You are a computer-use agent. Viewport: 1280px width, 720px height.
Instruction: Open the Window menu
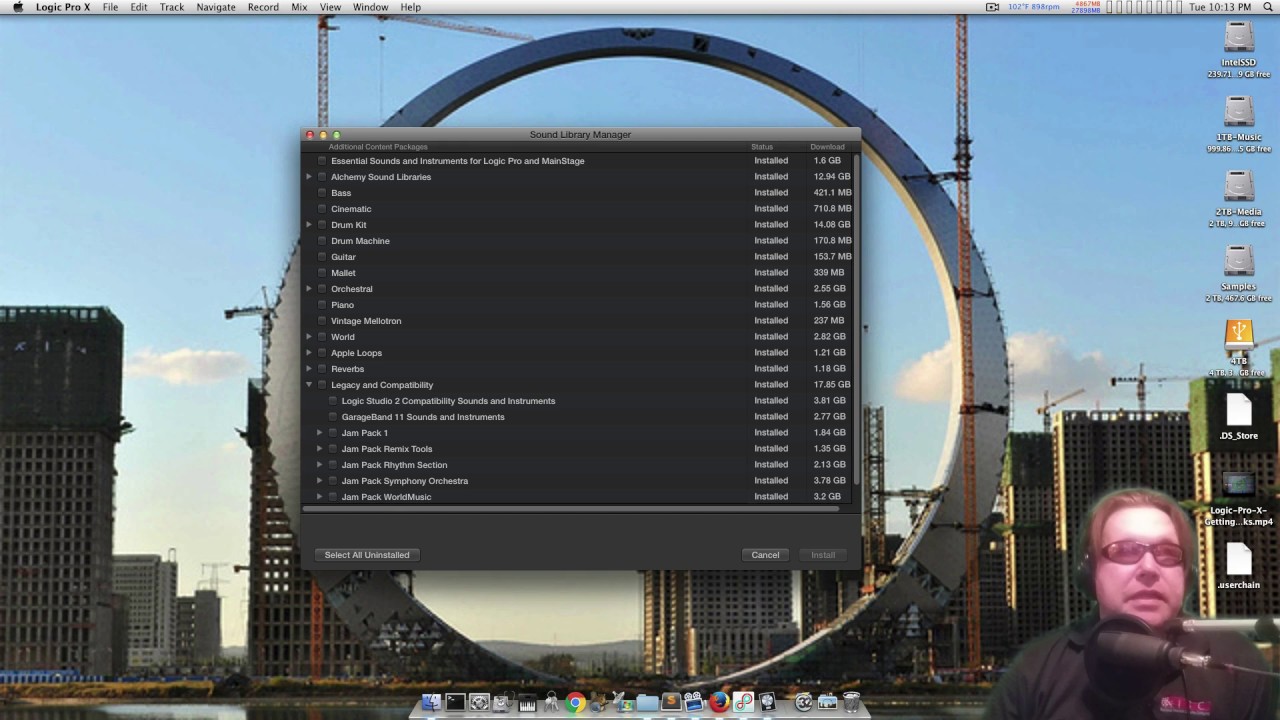point(370,7)
